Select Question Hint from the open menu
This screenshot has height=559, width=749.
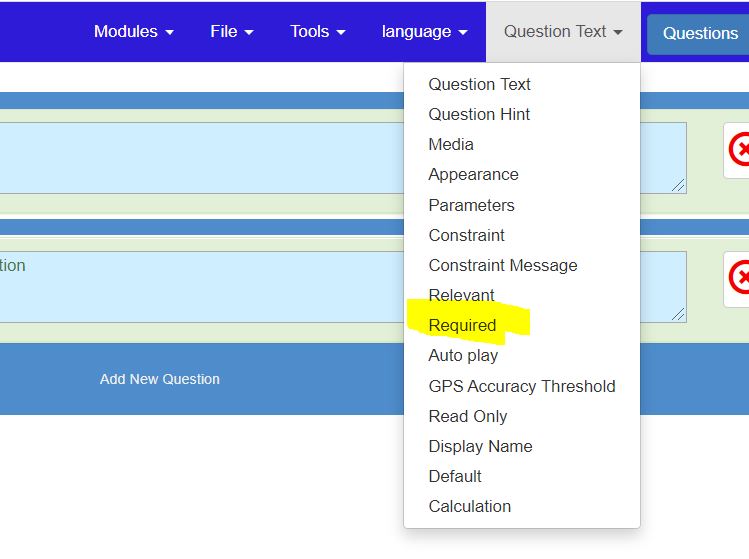[x=479, y=114]
